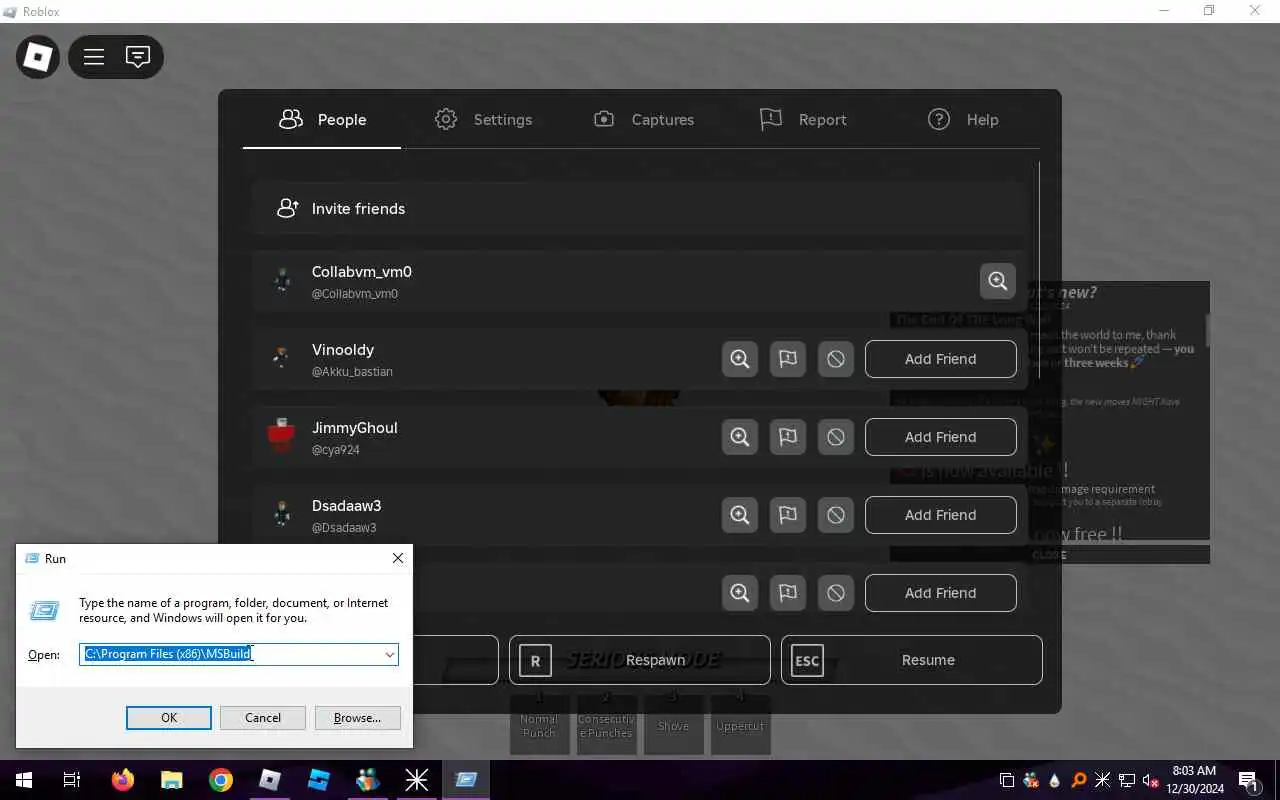Image resolution: width=1280 pixels, height=800 pixels.
Task: Click the Run dialog taskbar icon
Action: coord(466,780)
